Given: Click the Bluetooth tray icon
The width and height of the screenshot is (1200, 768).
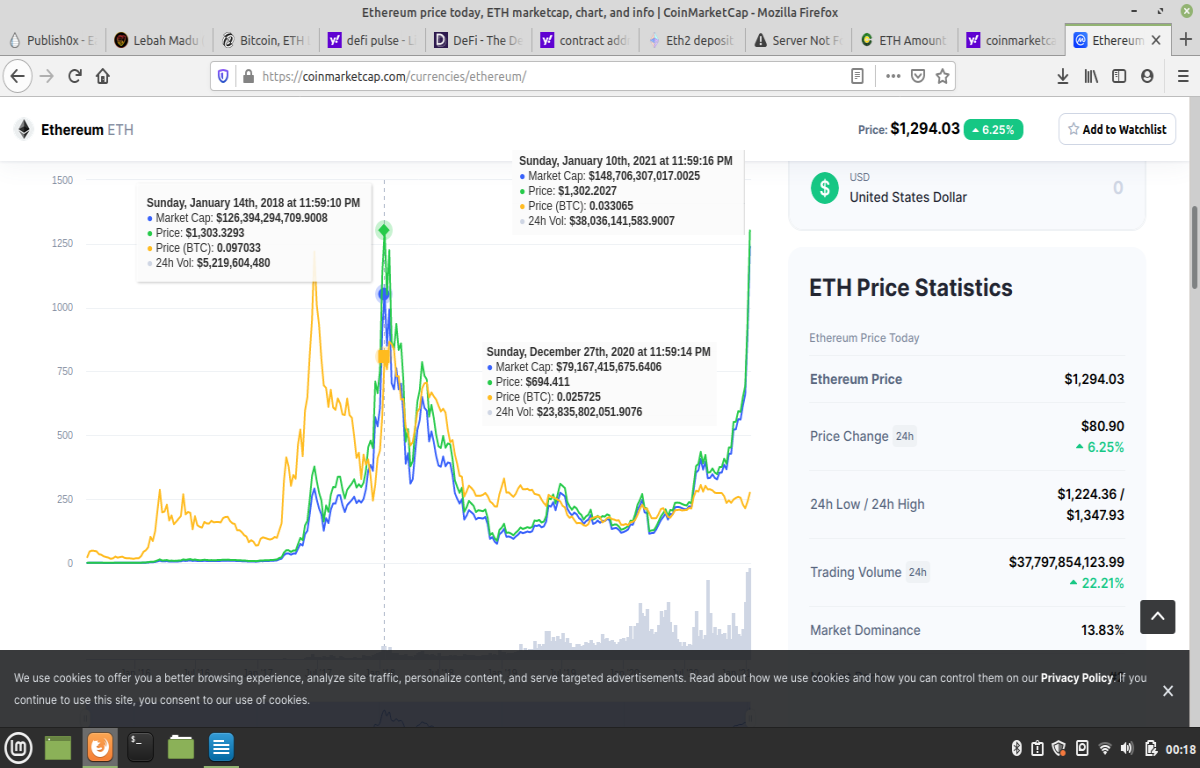Looking at the screenshot, I should click(x=1016, y=748).
